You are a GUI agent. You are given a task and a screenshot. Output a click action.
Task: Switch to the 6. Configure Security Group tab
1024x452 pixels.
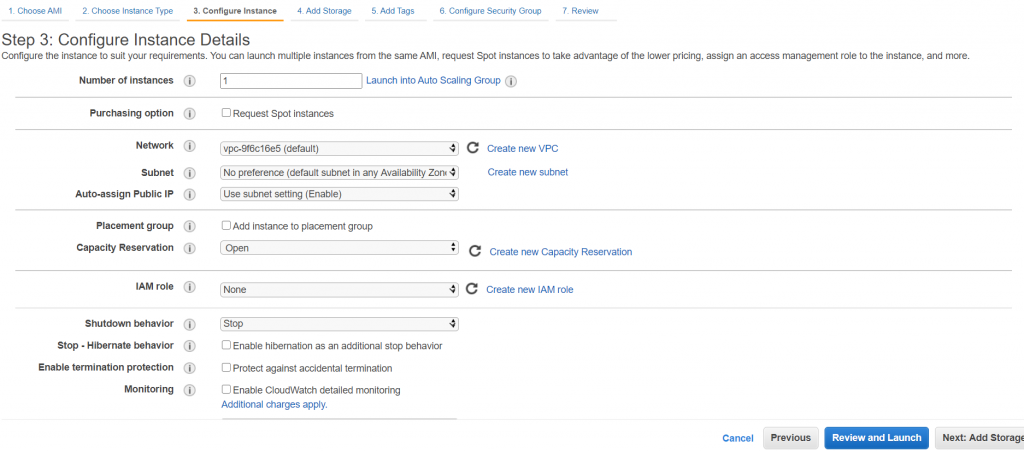tap(490, 11)
